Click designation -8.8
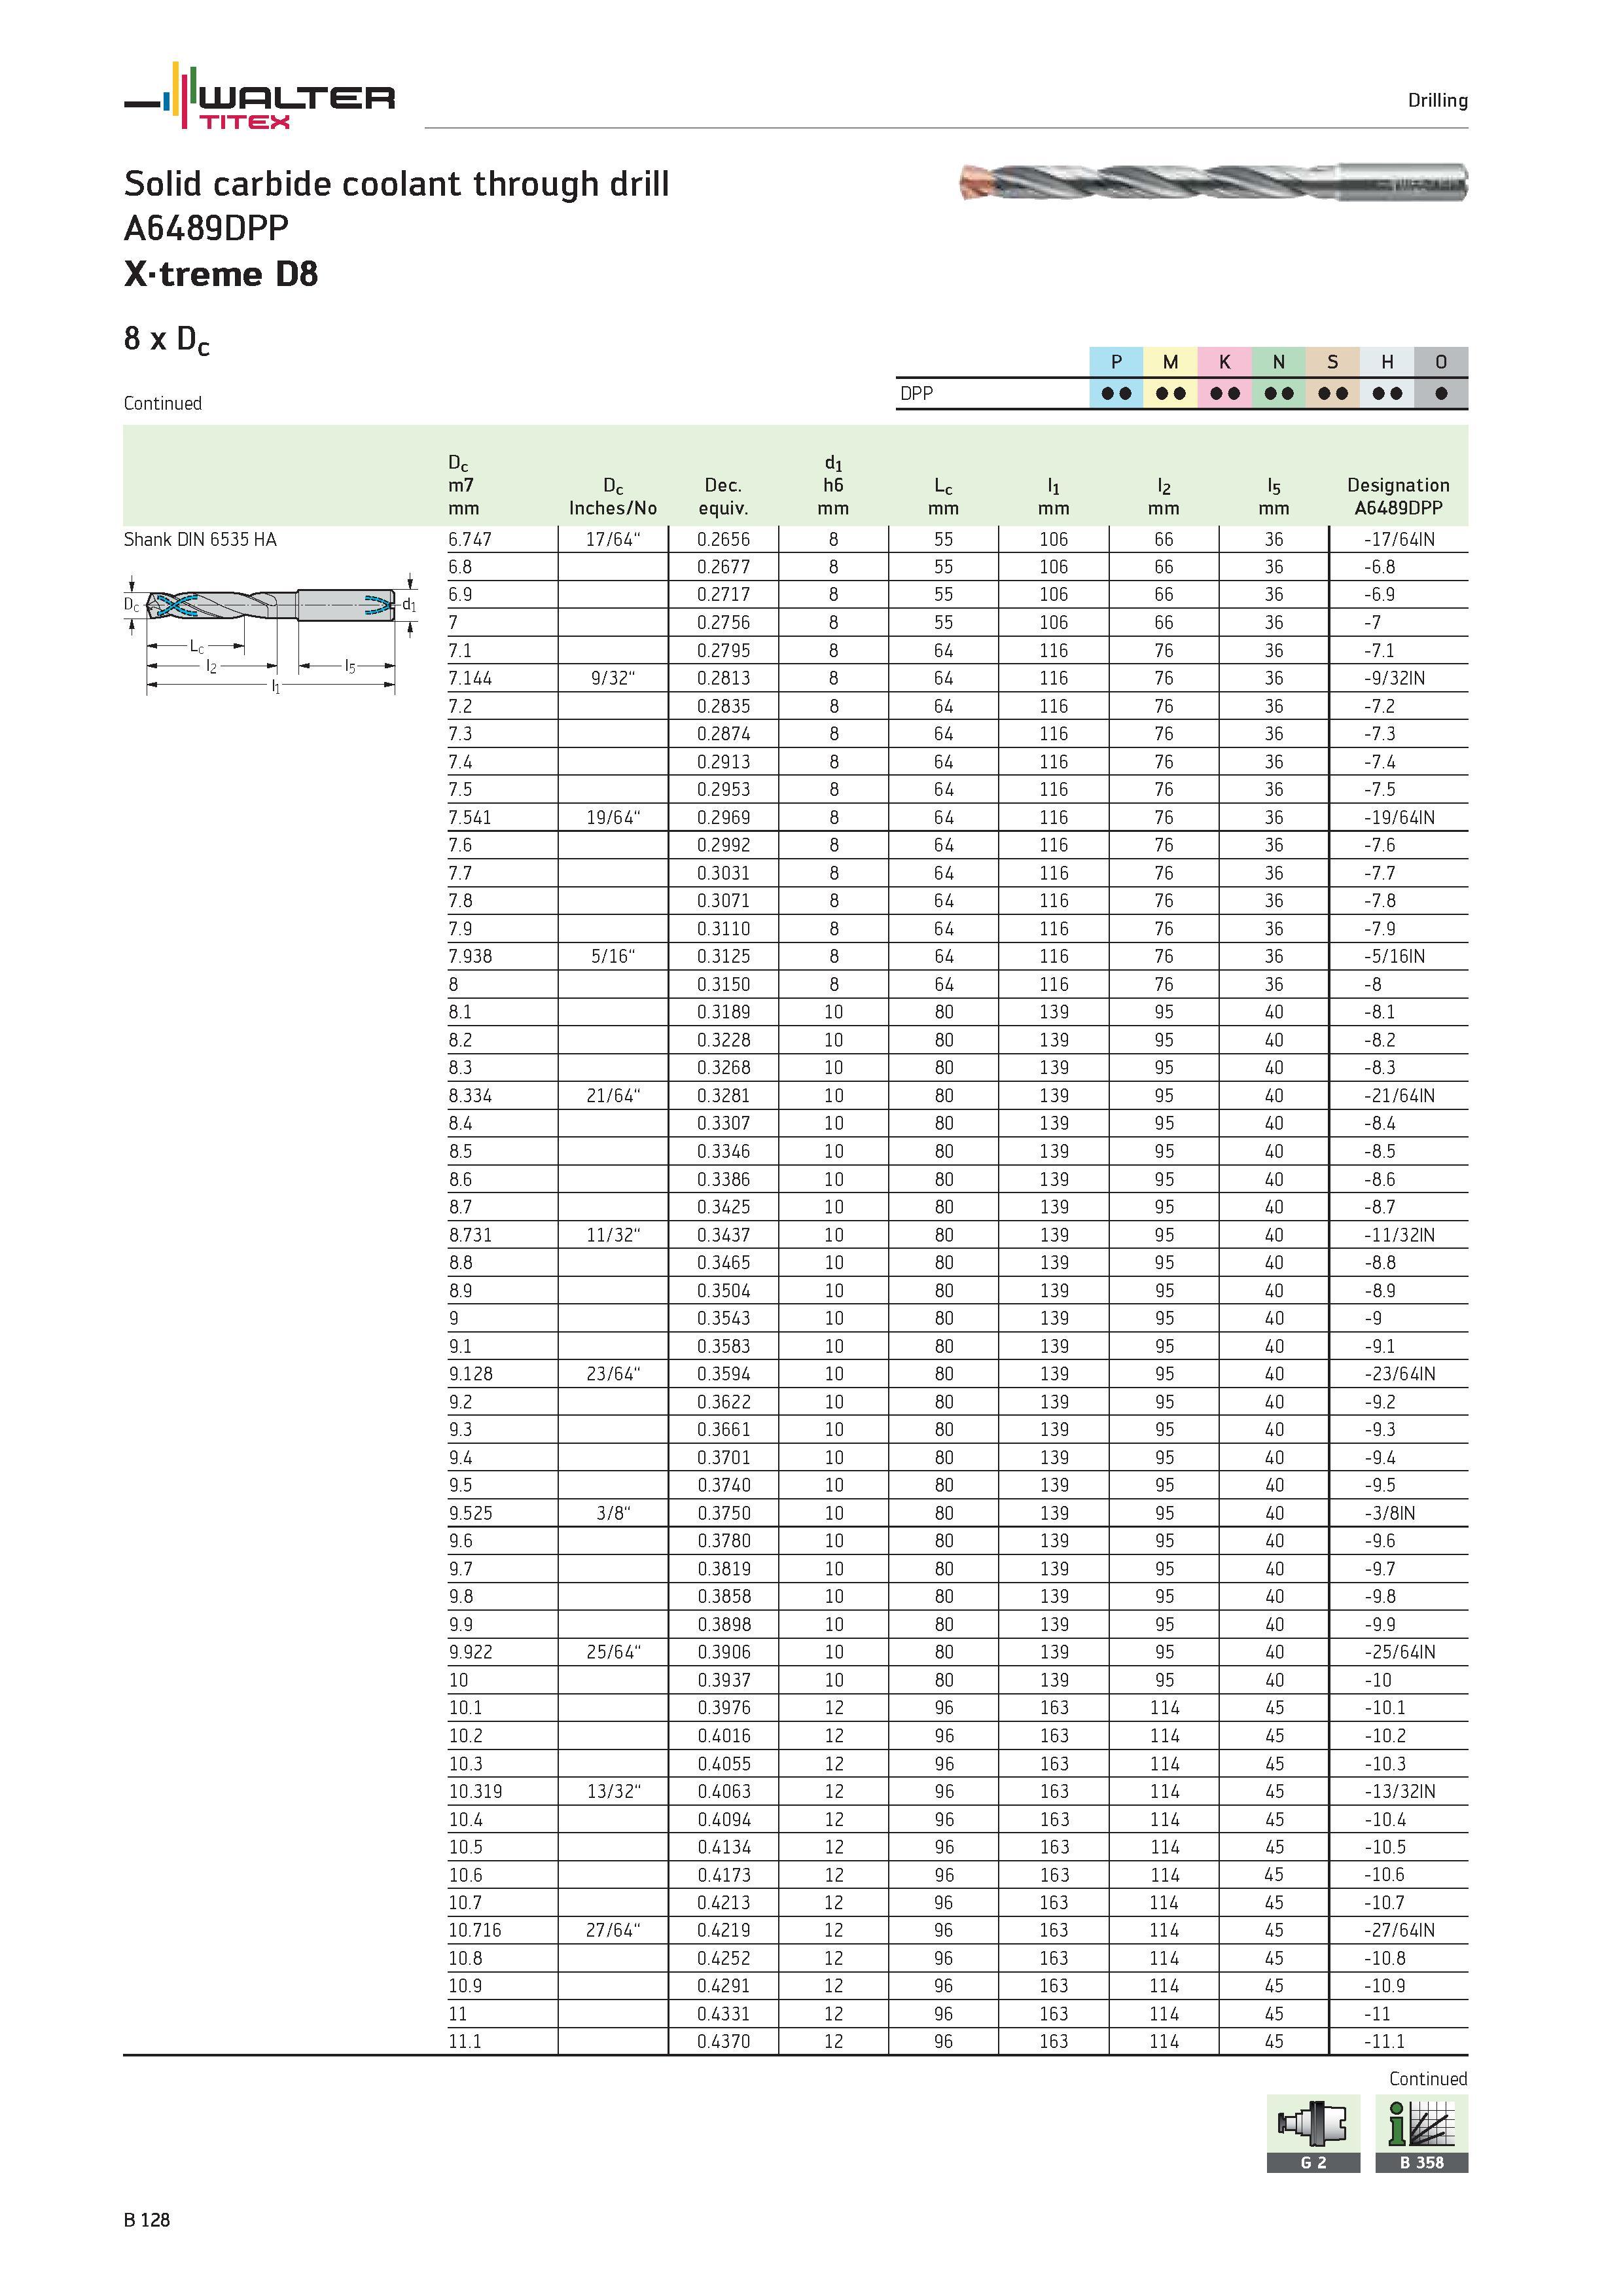Image resolution: width=1623 pixels, height=2296 pixels. click(1380, 1263)
